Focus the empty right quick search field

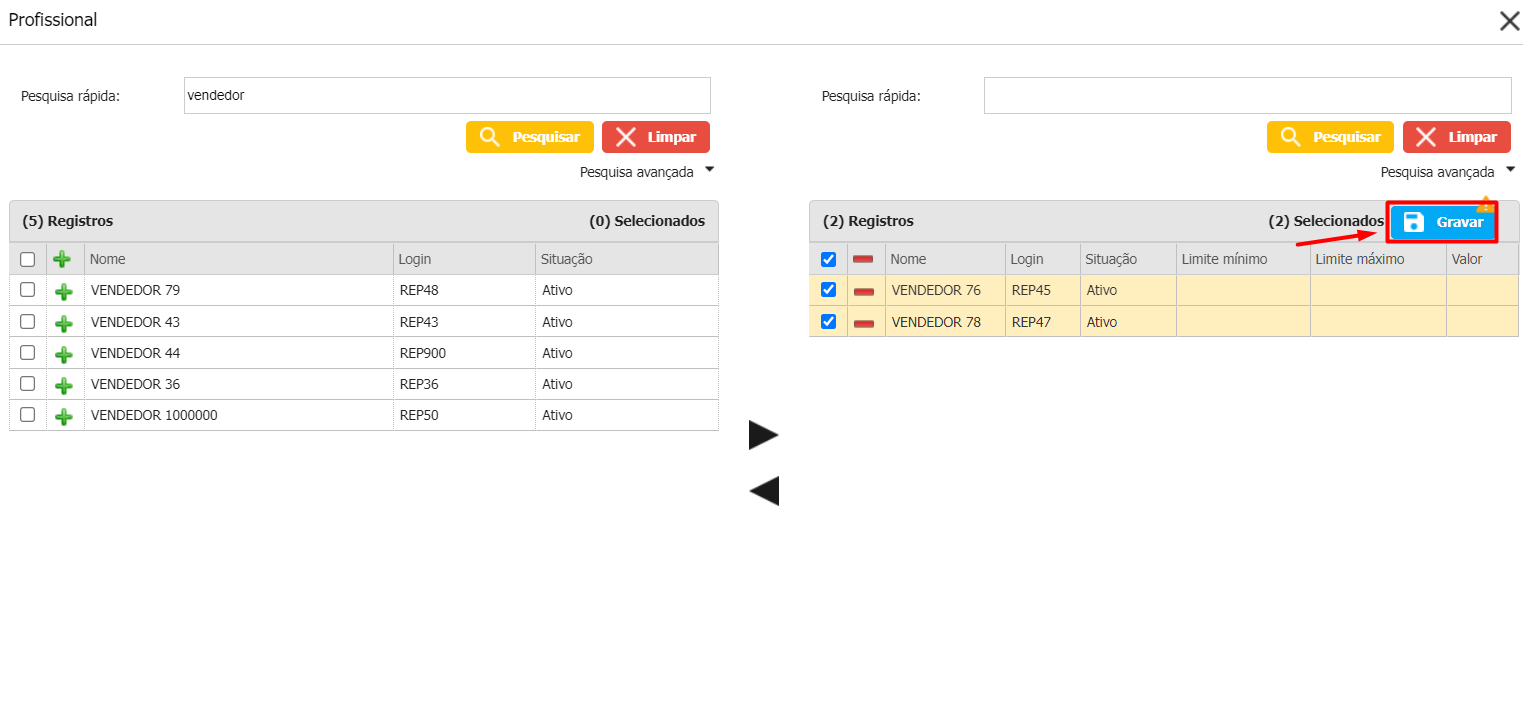1248,96
